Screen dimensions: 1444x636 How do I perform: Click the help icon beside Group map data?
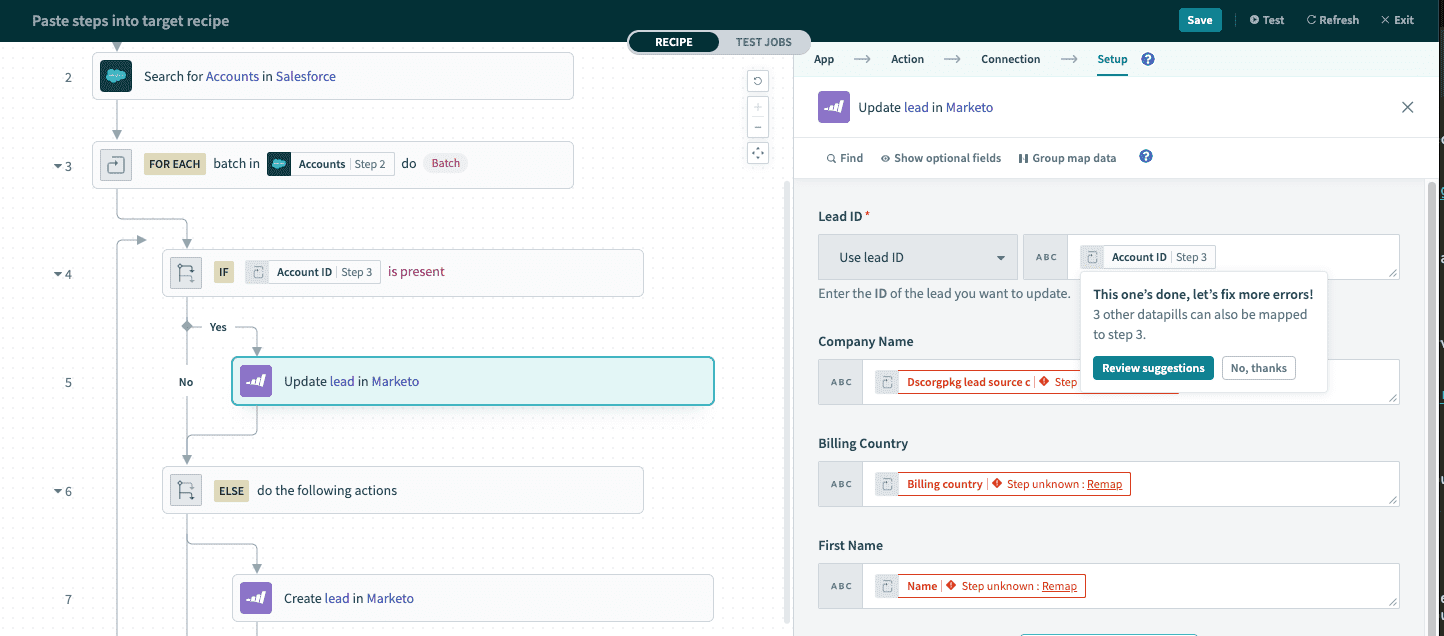point(1146,157)
